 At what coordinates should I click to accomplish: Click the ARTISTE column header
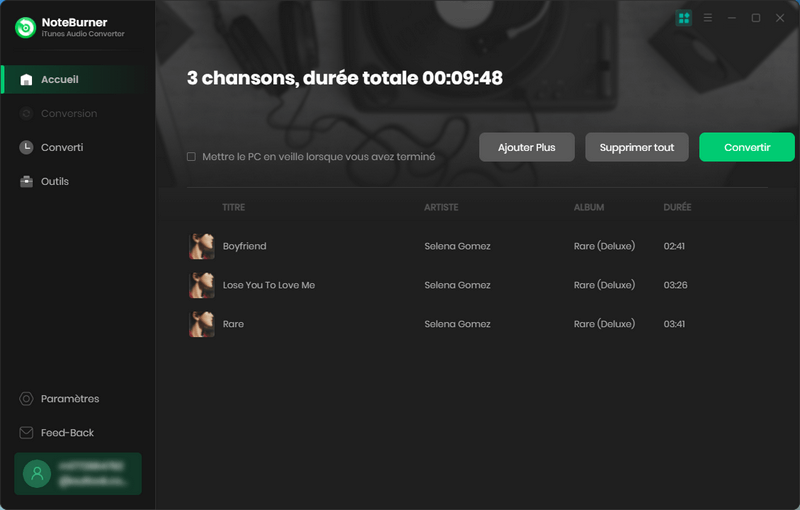click(441, 207)
